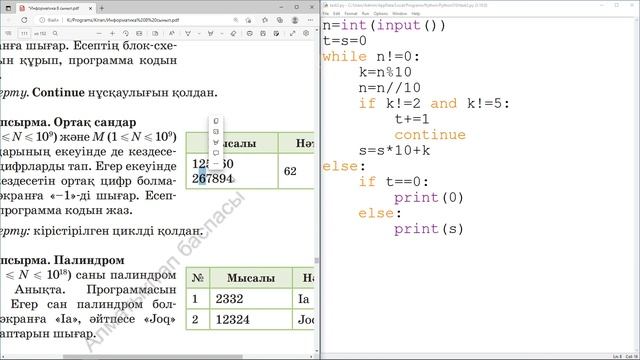This screenshot has width=640, height=360.
Task: Refresh the browser page
Action: point(24,20)
